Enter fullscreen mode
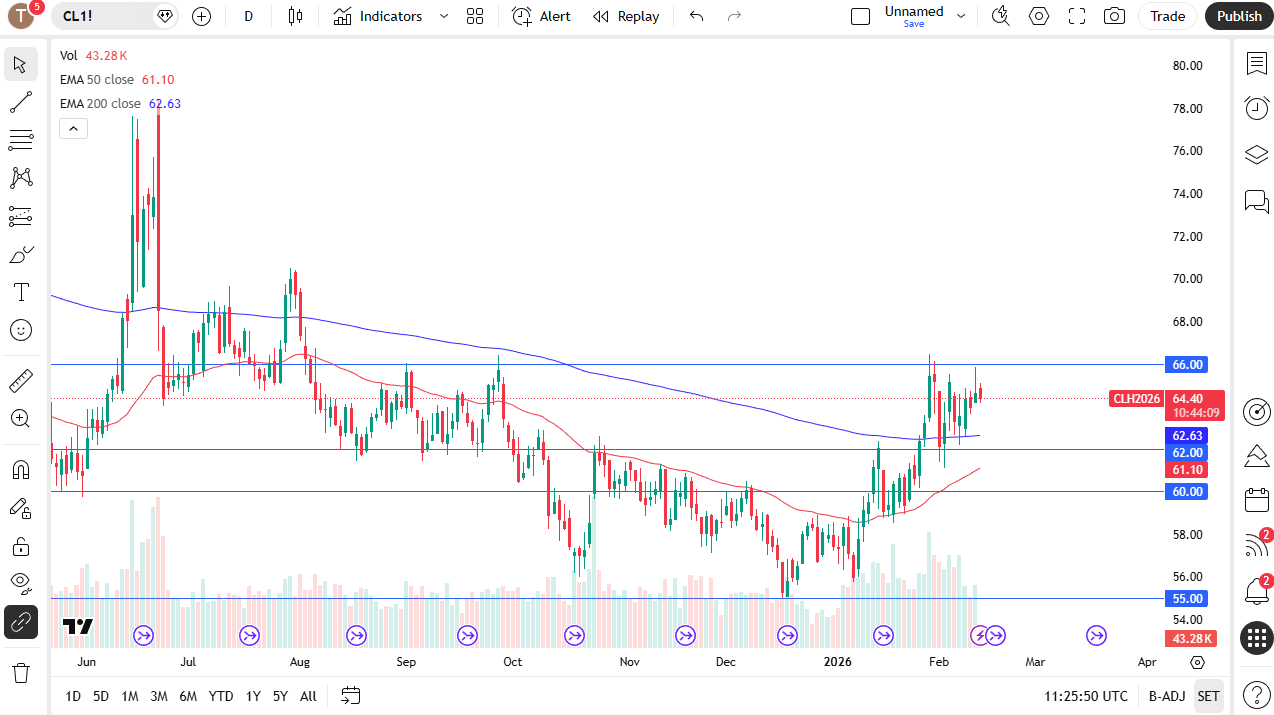 (x=1077, y=16)
